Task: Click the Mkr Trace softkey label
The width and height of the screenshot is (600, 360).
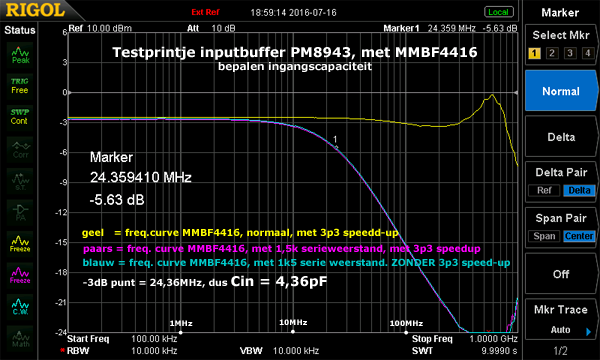Action: 561,310
